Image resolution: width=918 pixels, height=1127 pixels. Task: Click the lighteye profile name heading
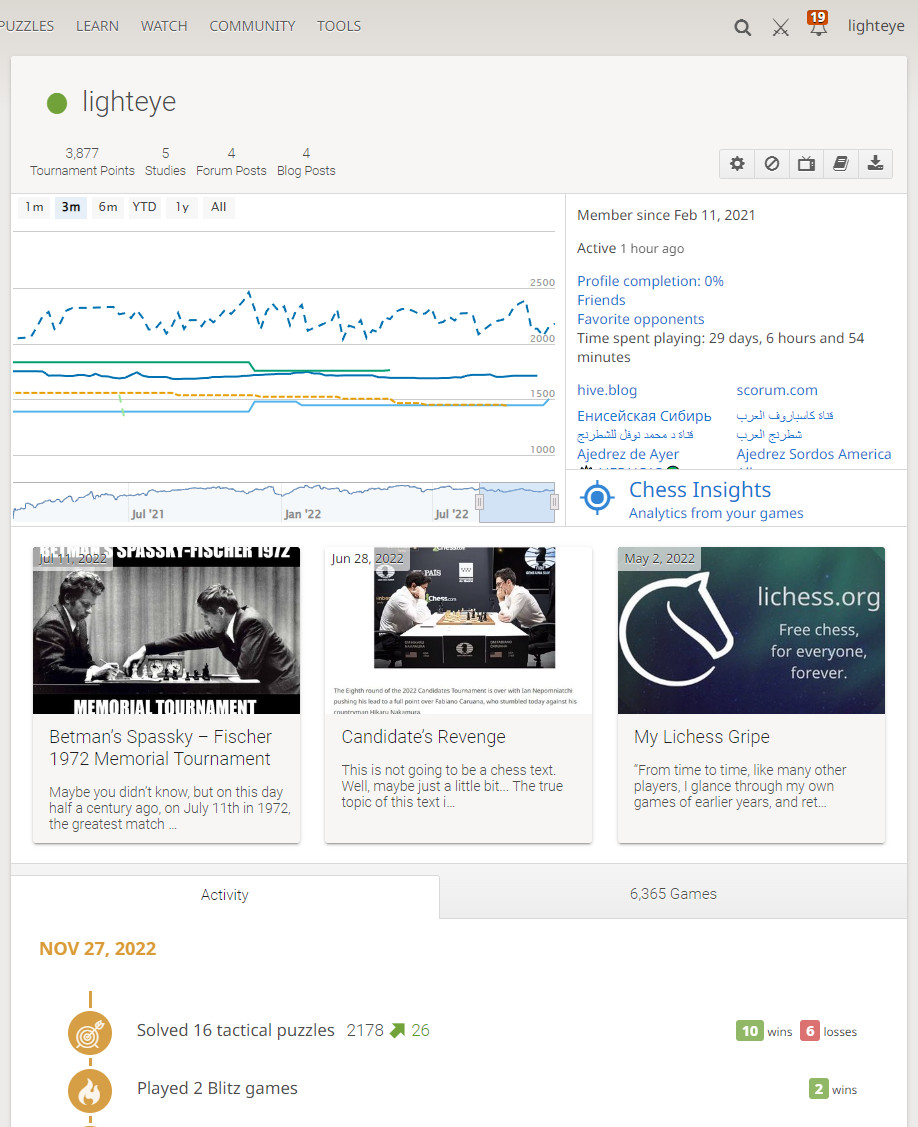pyautogui.click(x=129, y=102)
